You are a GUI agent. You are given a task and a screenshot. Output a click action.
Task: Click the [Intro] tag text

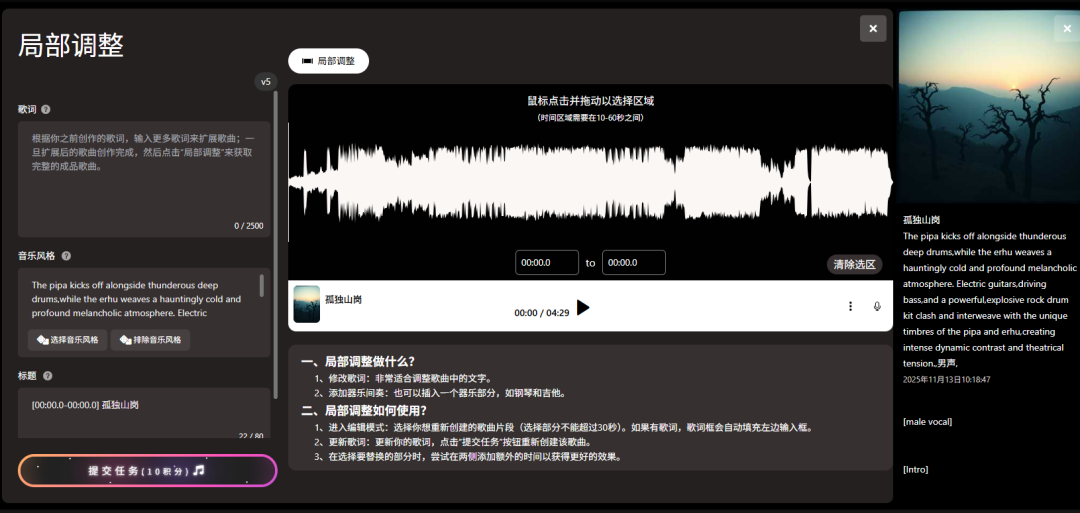(x=915, y=470)
